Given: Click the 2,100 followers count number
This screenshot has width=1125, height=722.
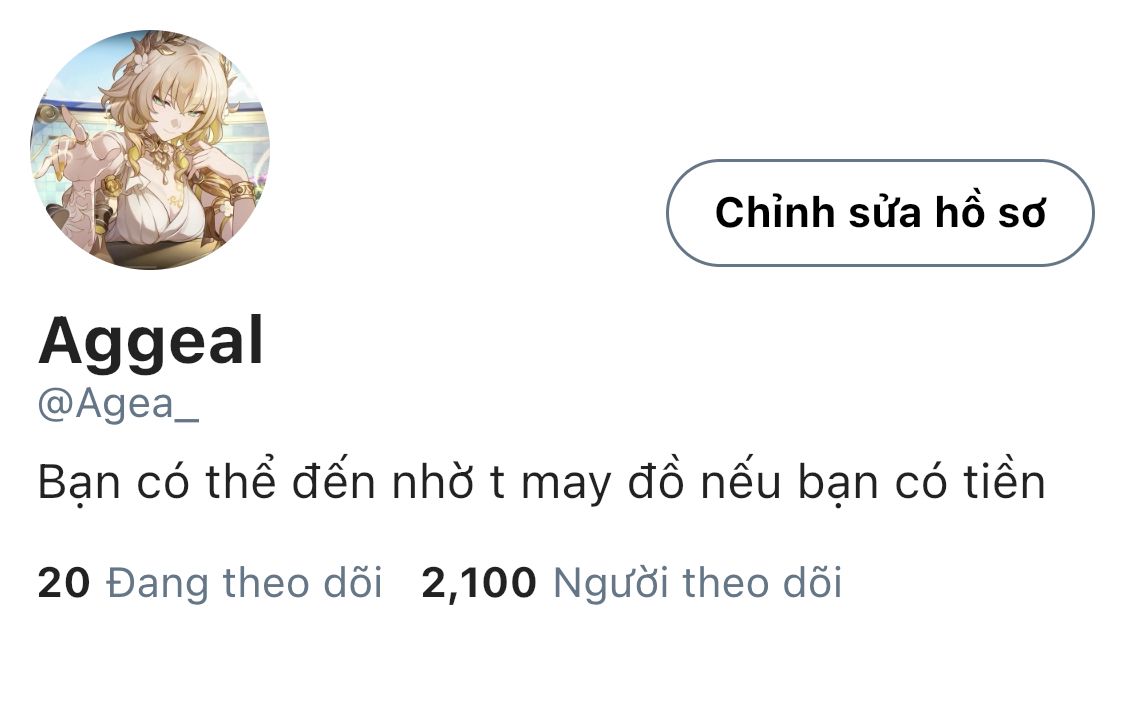Looking at the screenshot, I should point(479,583).
